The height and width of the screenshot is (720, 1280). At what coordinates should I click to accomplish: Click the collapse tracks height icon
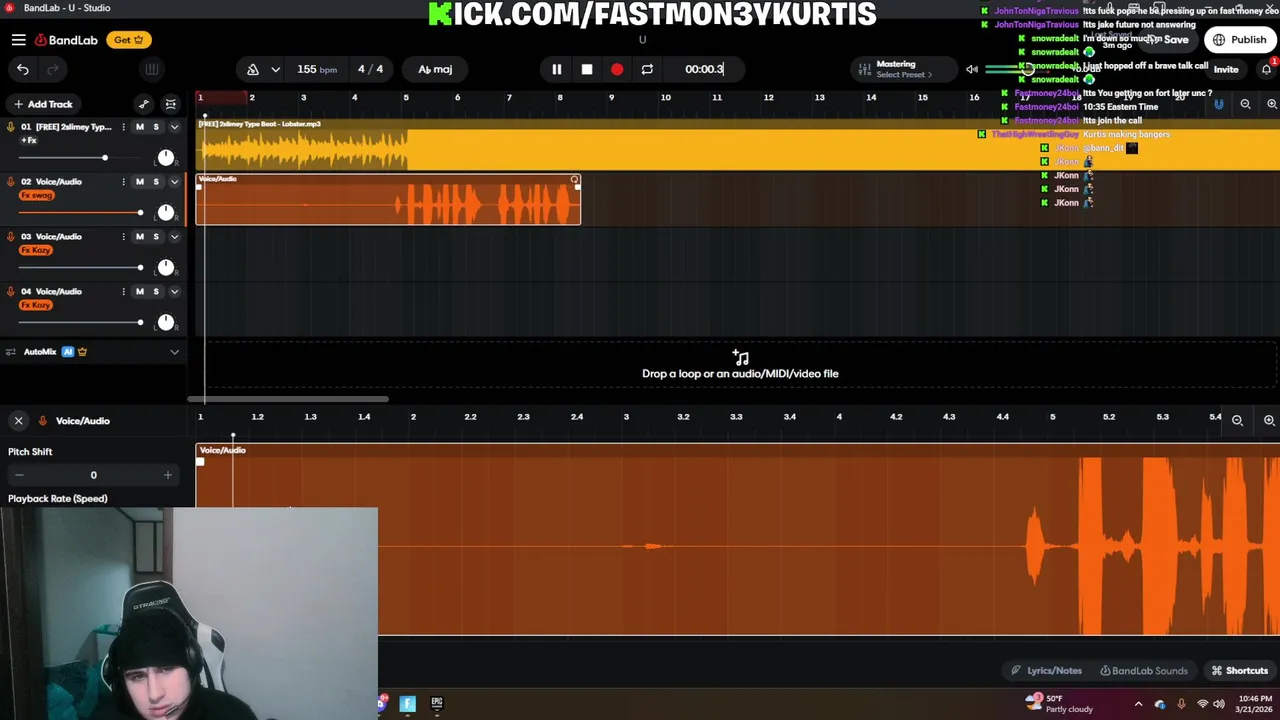(x=171, y=104)
